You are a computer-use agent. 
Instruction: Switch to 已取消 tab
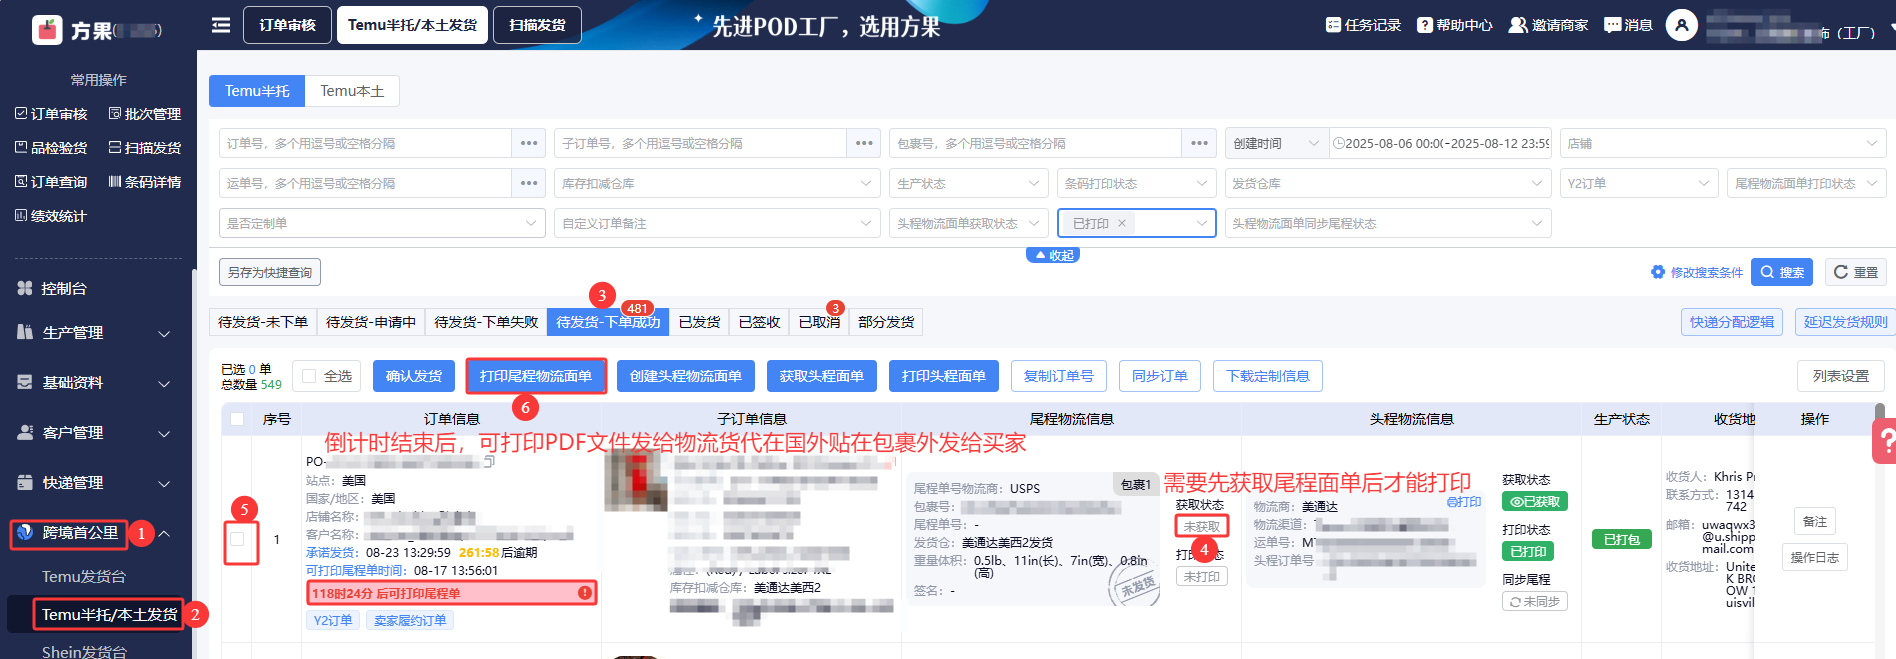[x=819, y=322]
